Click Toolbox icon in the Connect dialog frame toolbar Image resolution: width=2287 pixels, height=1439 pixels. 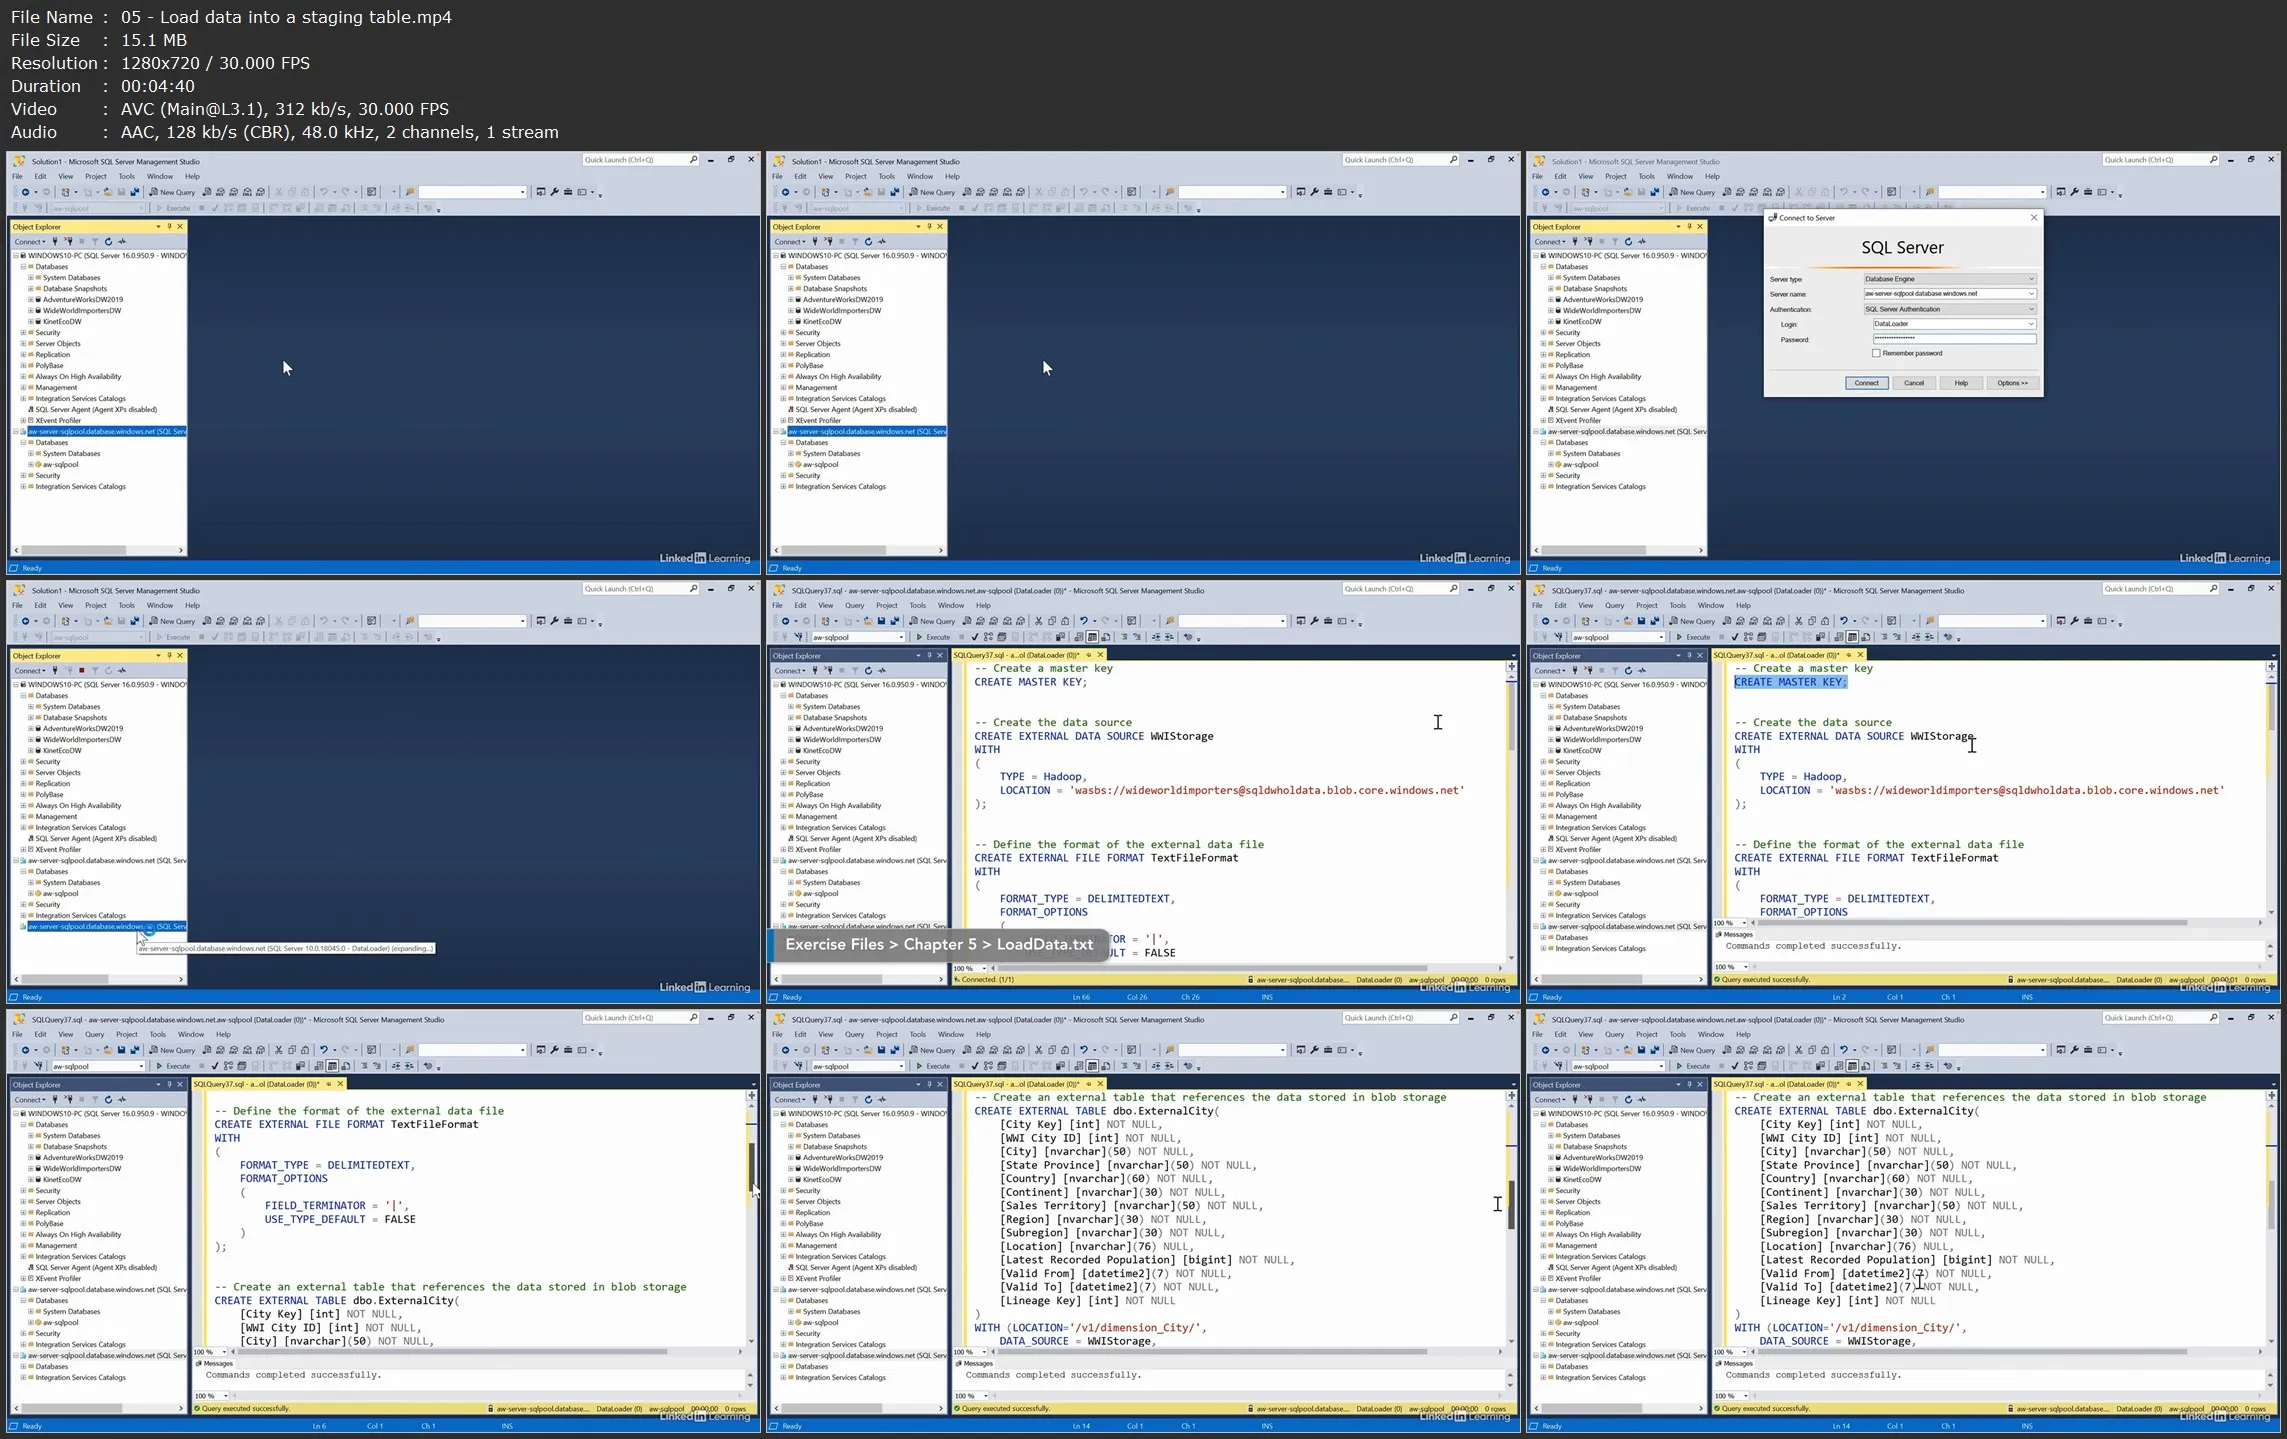(2088, 192)
